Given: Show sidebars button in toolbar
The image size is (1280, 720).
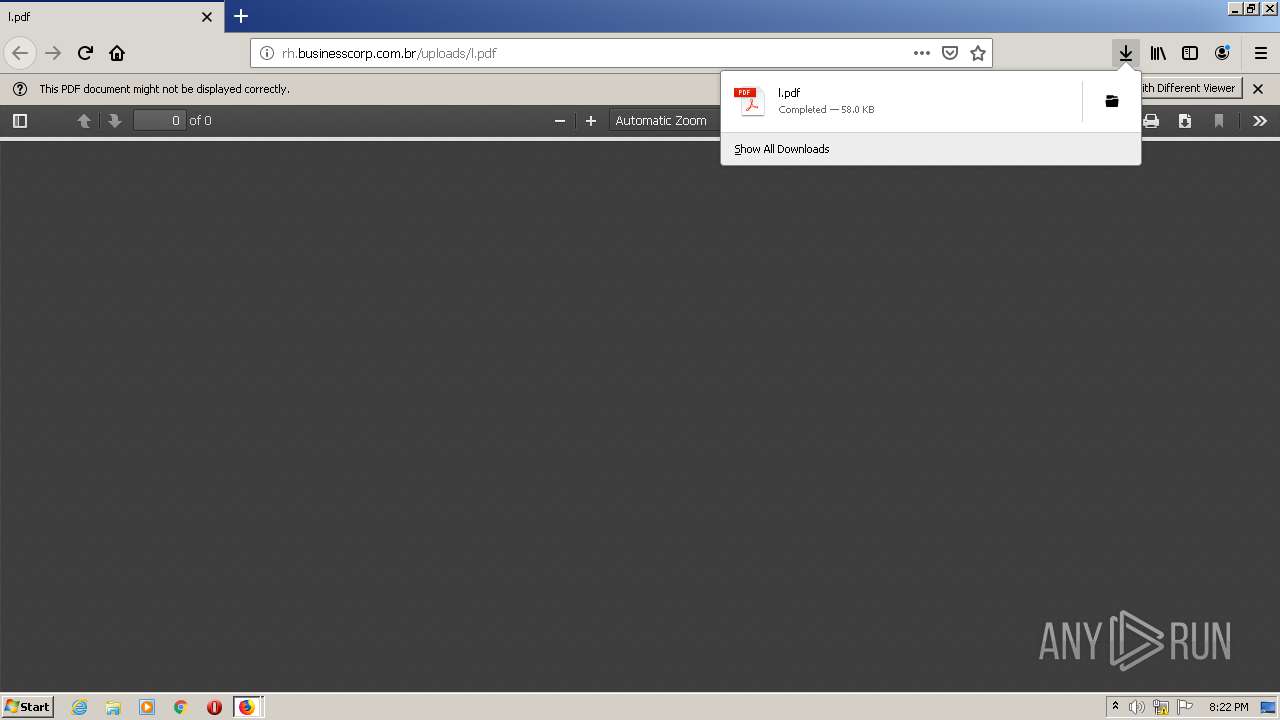Looking at the screenshot, I should [1190, 53].
